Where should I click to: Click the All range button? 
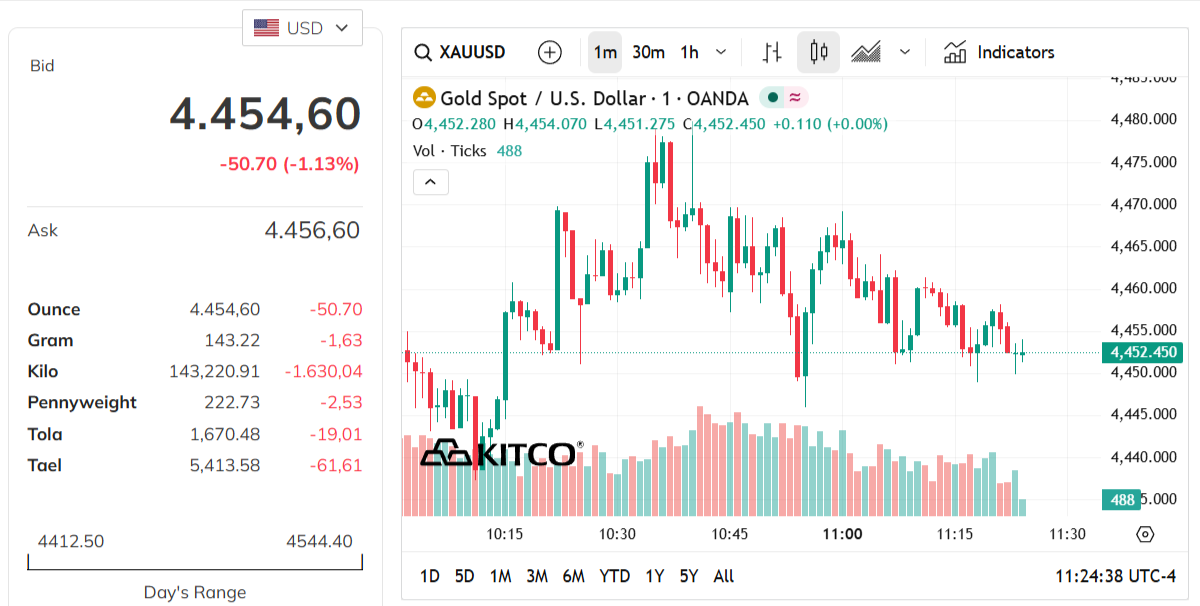click(723, 576)
